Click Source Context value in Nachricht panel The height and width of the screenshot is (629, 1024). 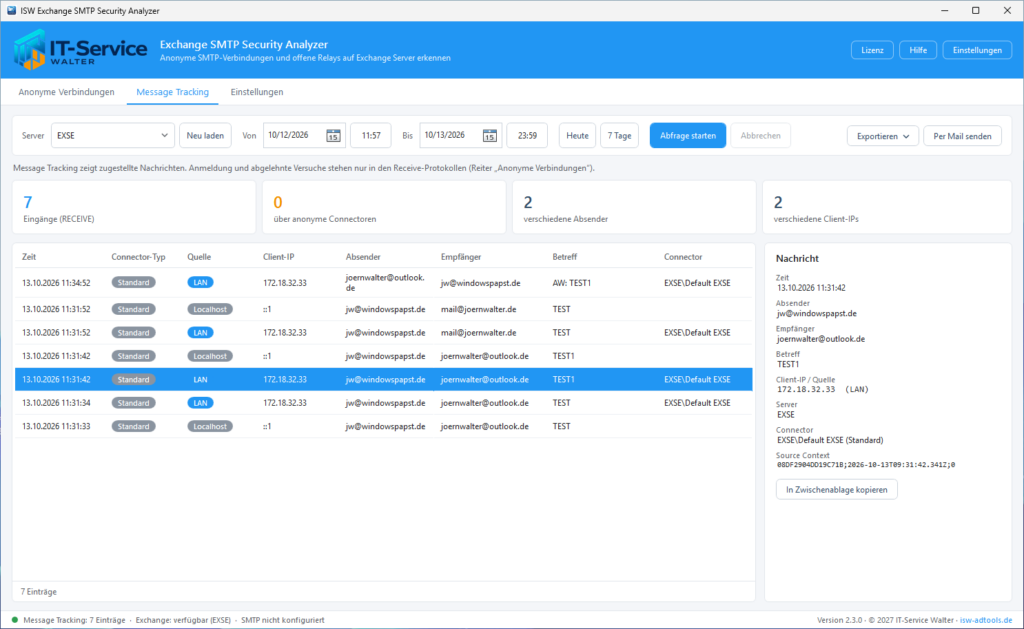coord(866,465)
